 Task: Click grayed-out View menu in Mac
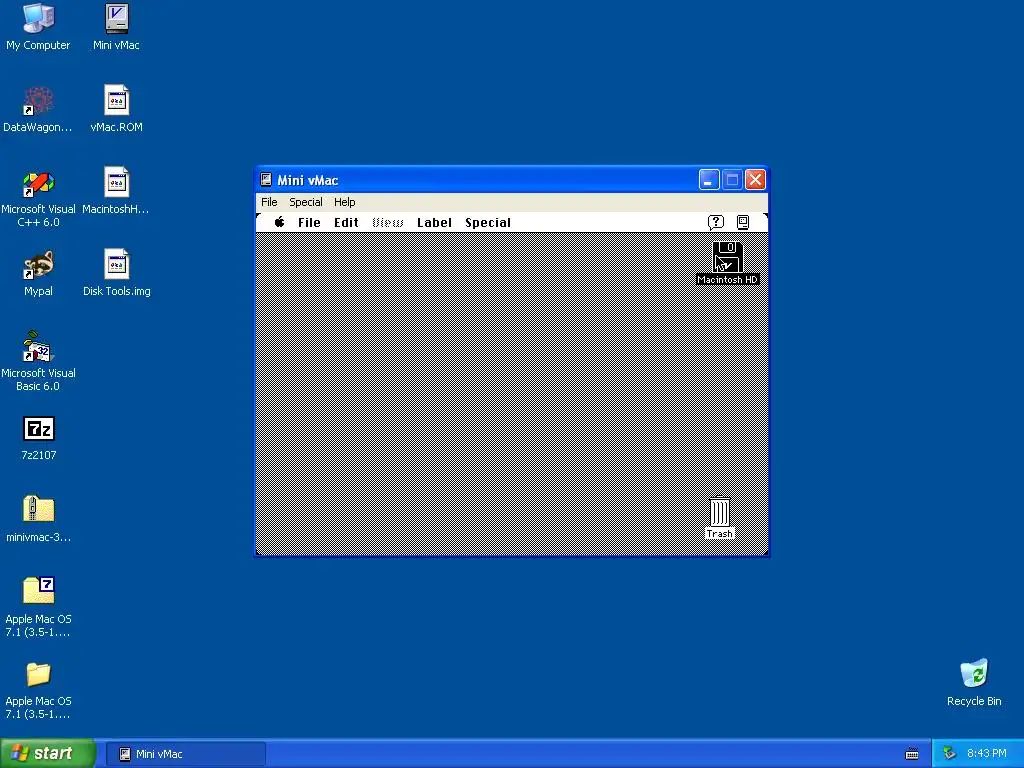388,223
